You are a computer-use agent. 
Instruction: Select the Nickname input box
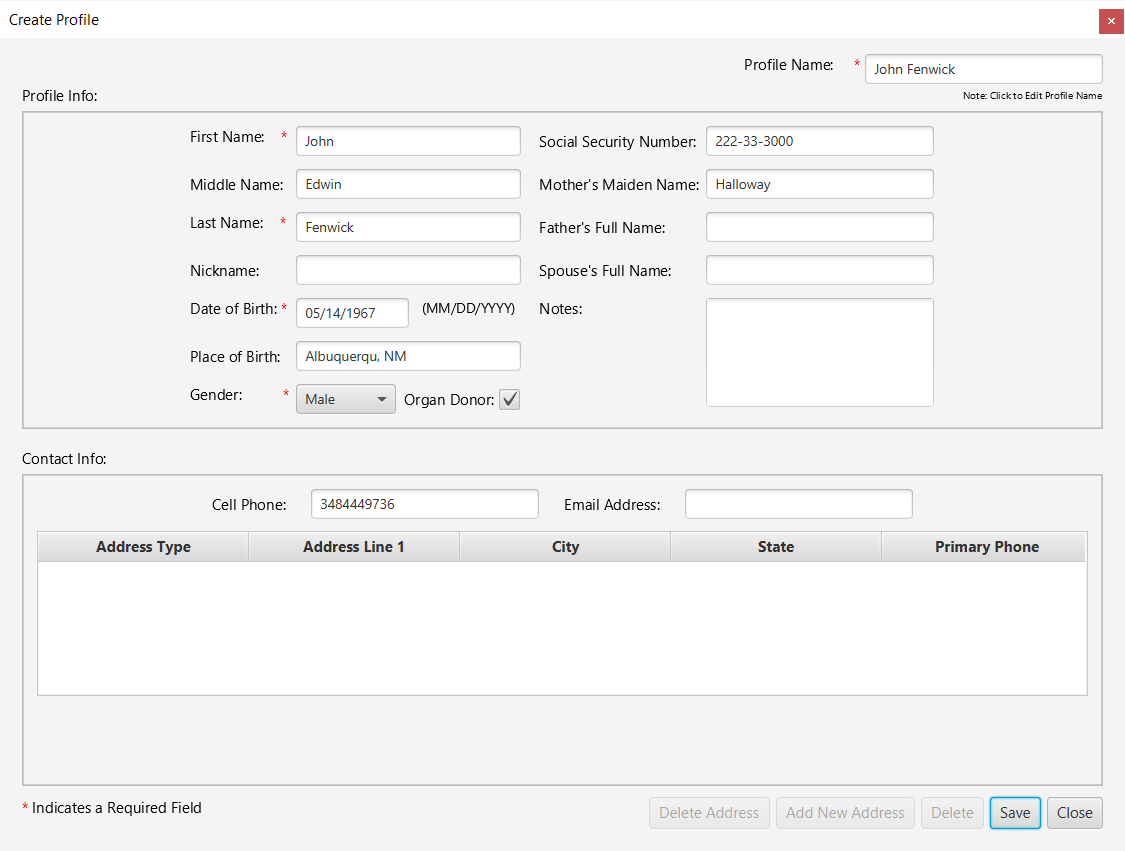coord(407,269)
